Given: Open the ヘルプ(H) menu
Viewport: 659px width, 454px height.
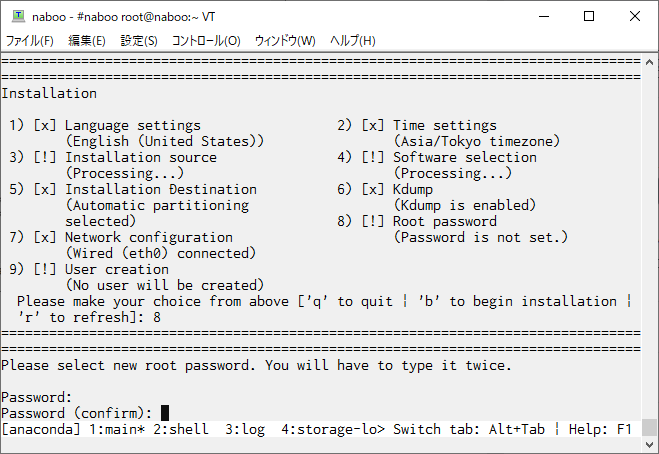Looking at the screenshot, I should (x=353, y=41).
